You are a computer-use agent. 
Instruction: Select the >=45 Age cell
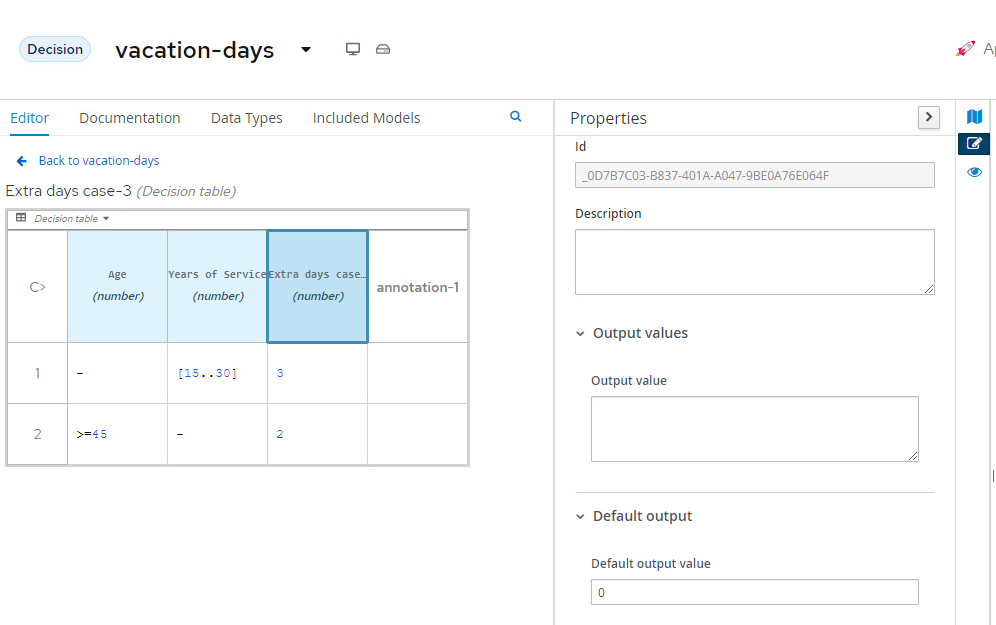[x=118, y=434]
